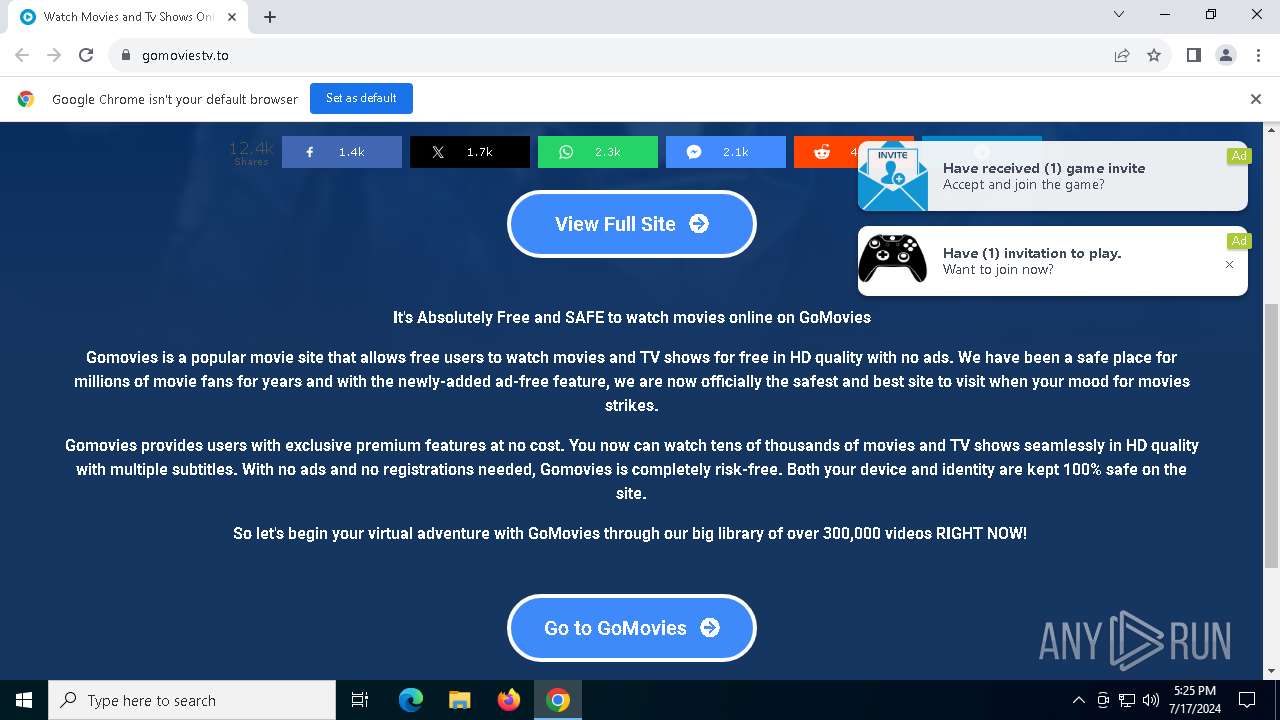This screenshot has width=1280, height=720.
Task: Open network settings in system tray
Action: (x=1127, y=700)
